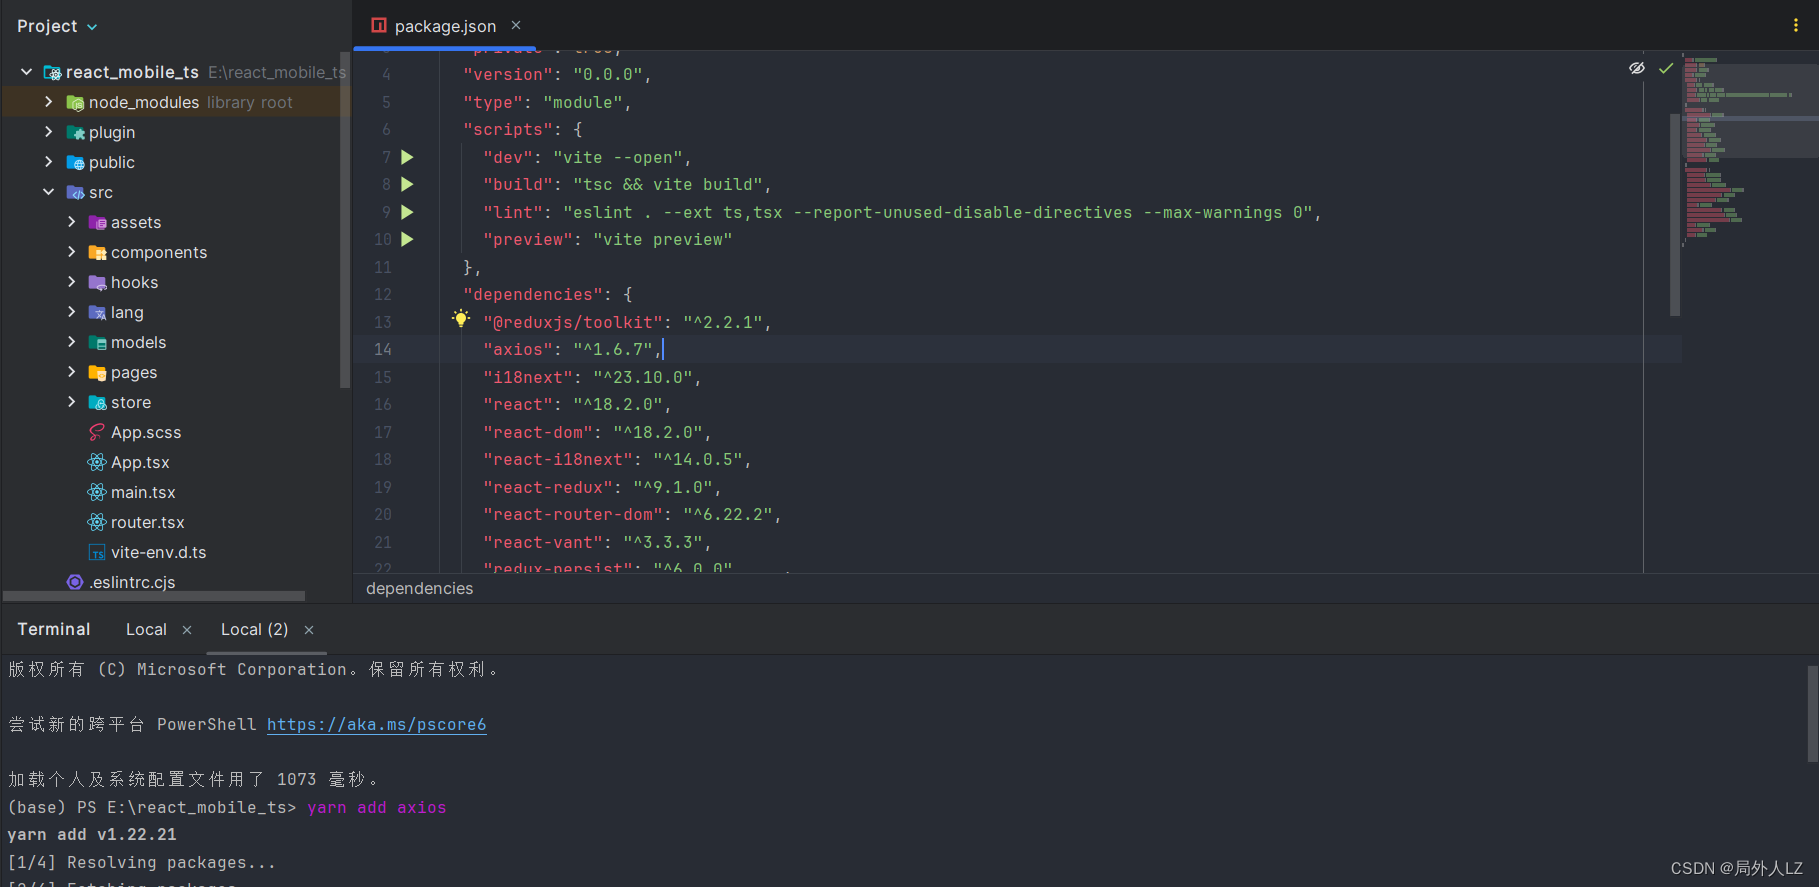
Task: Open the editor tabs more options menu
Action: tap(1796, 26)
